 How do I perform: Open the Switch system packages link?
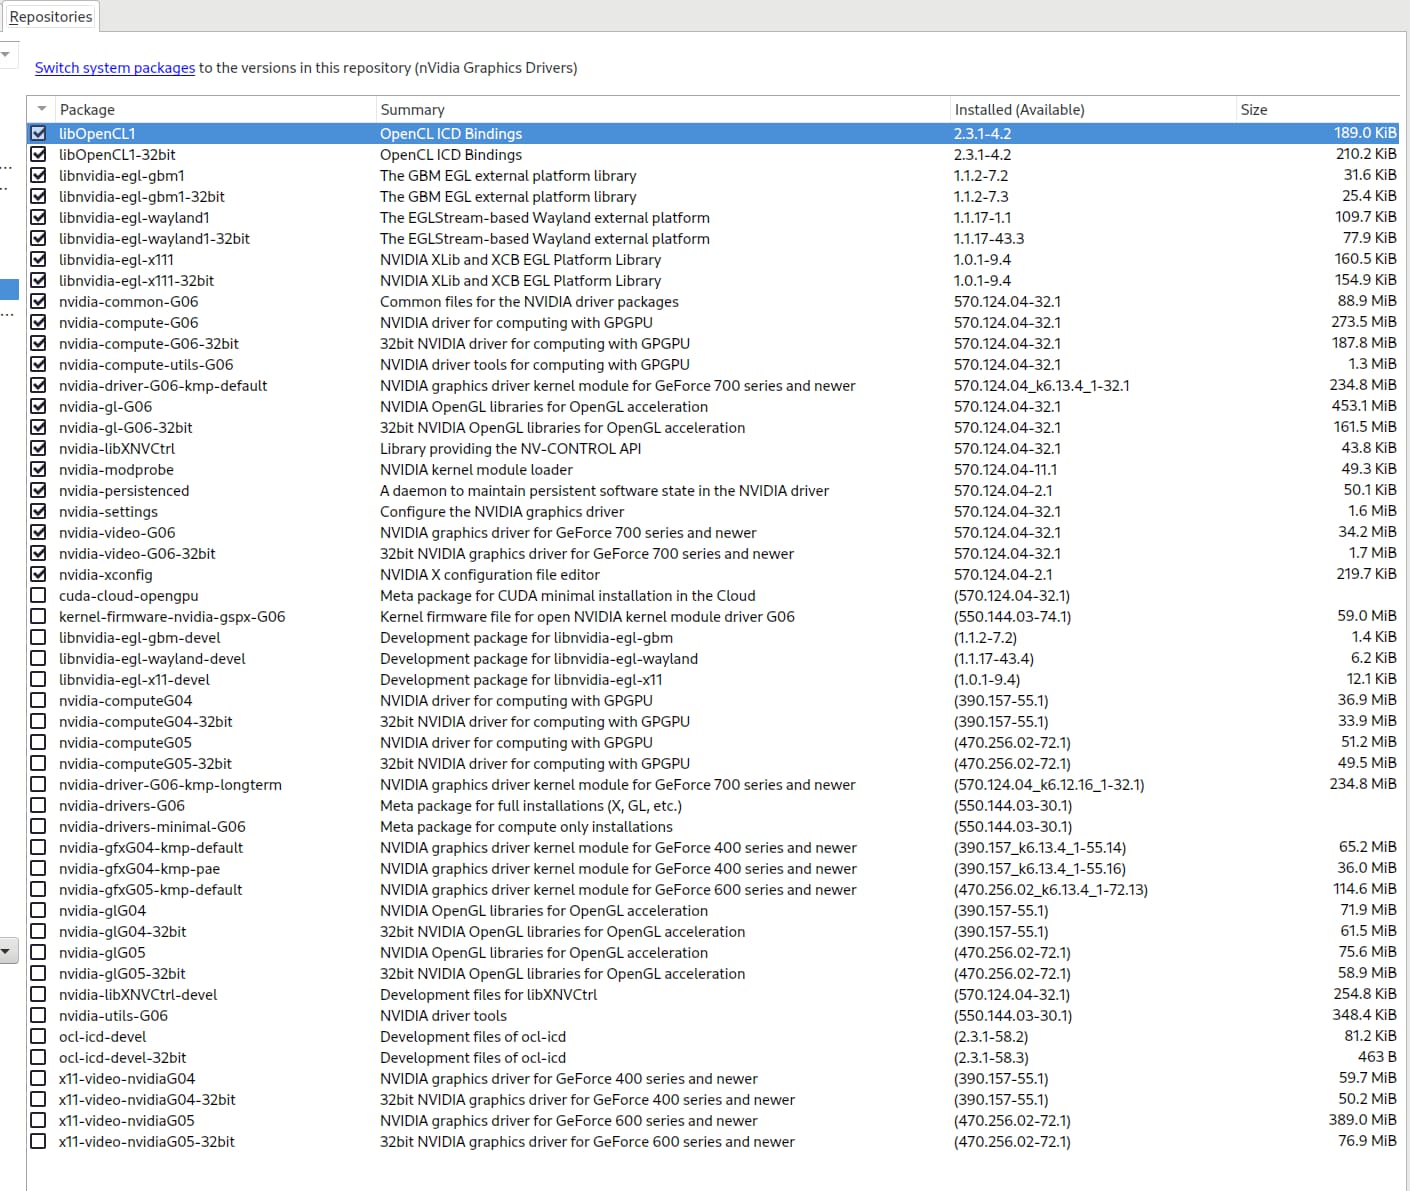coord(115,68)
